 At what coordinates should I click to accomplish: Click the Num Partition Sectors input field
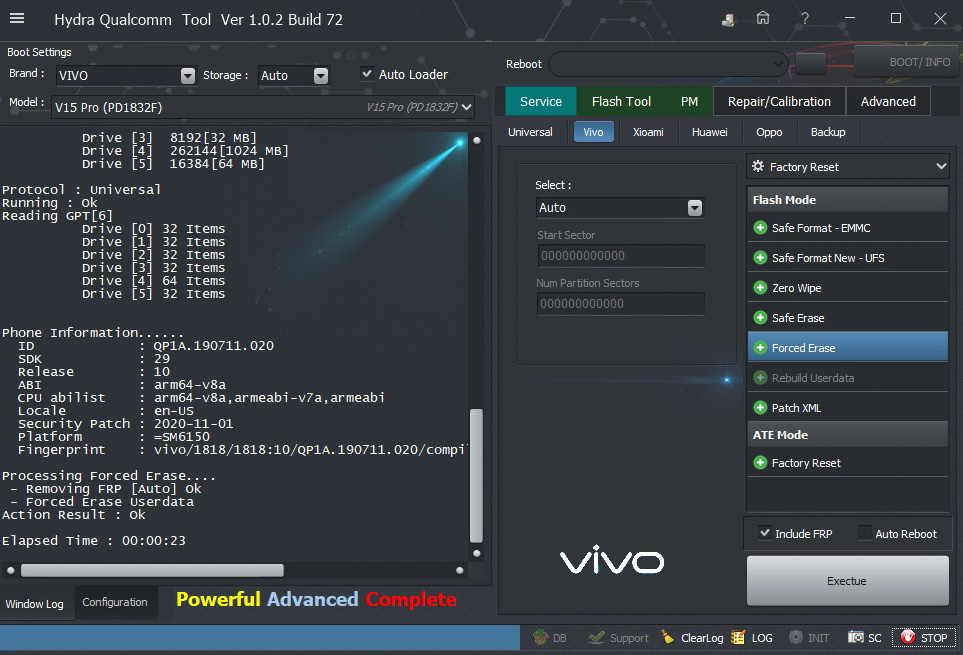tap(620, 304)
